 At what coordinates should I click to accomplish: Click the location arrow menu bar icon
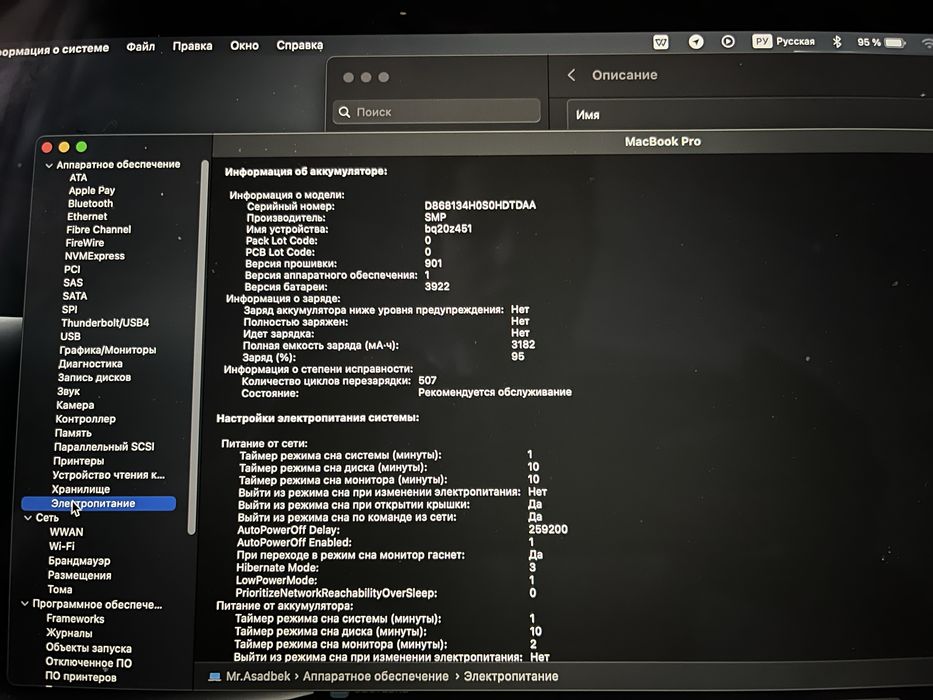coord(696,42)
